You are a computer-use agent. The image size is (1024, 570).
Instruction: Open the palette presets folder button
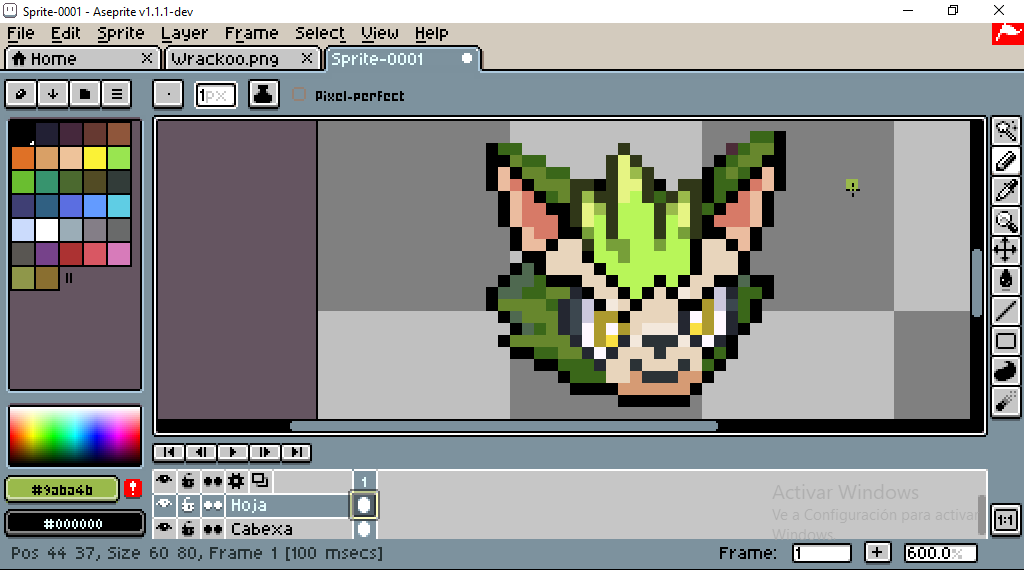[85, 94]
